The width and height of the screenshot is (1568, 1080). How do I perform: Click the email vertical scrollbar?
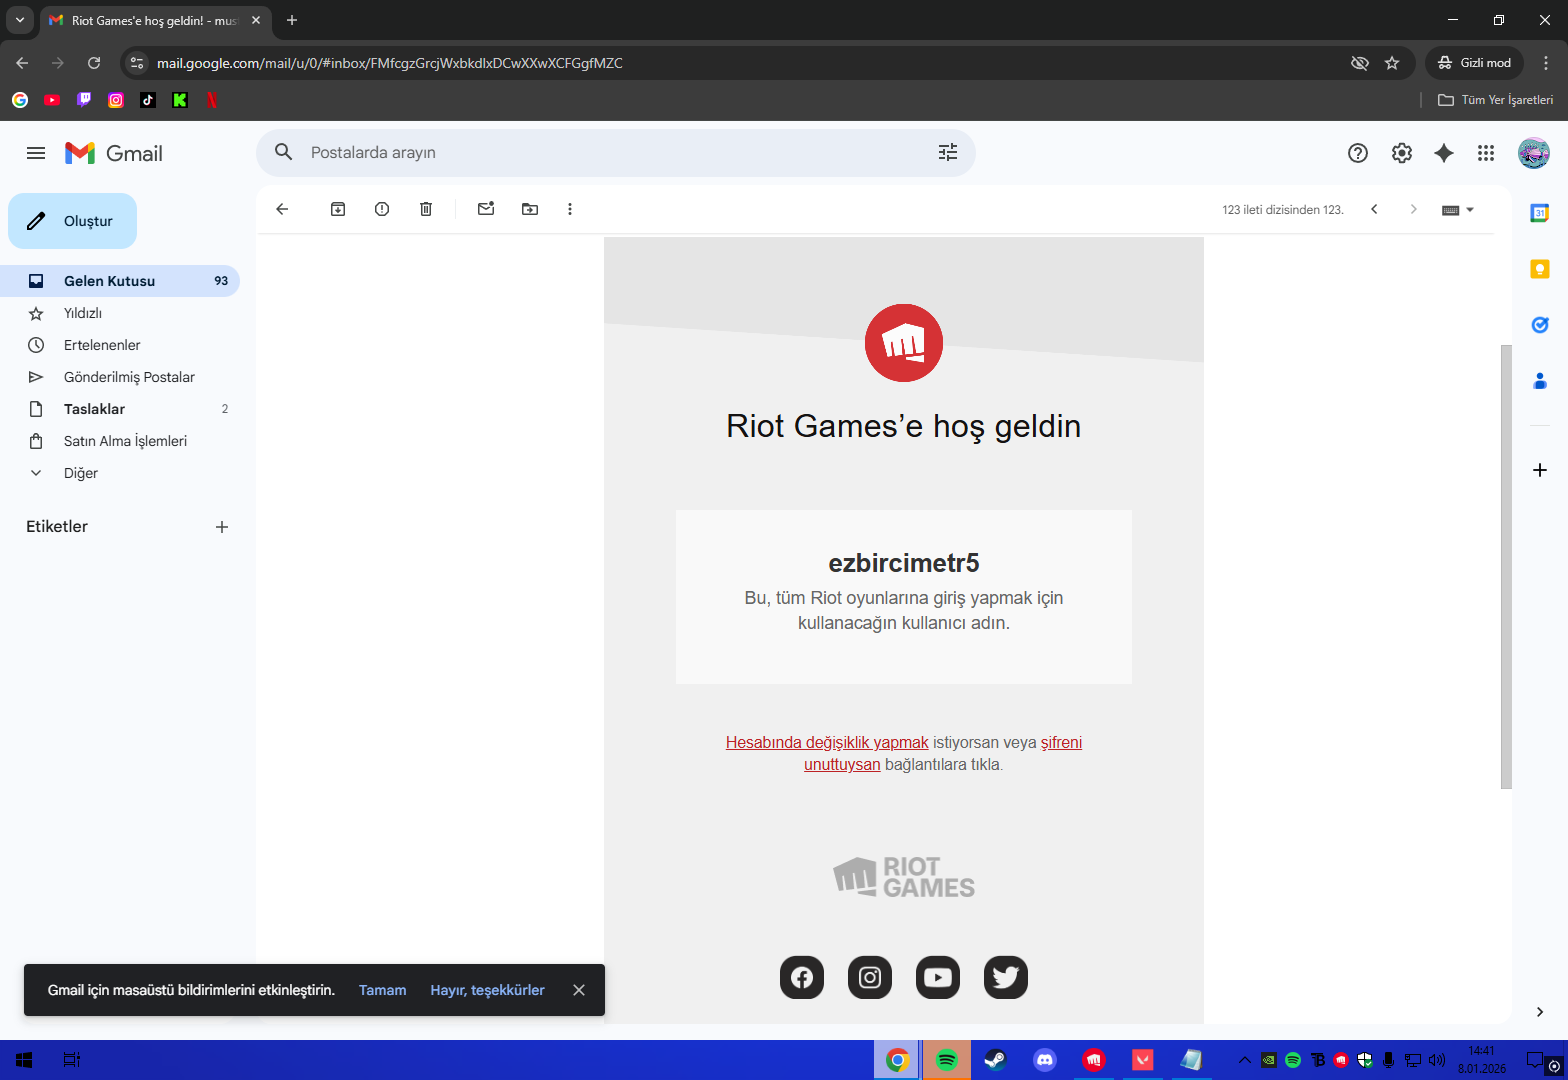(1507, 566)
